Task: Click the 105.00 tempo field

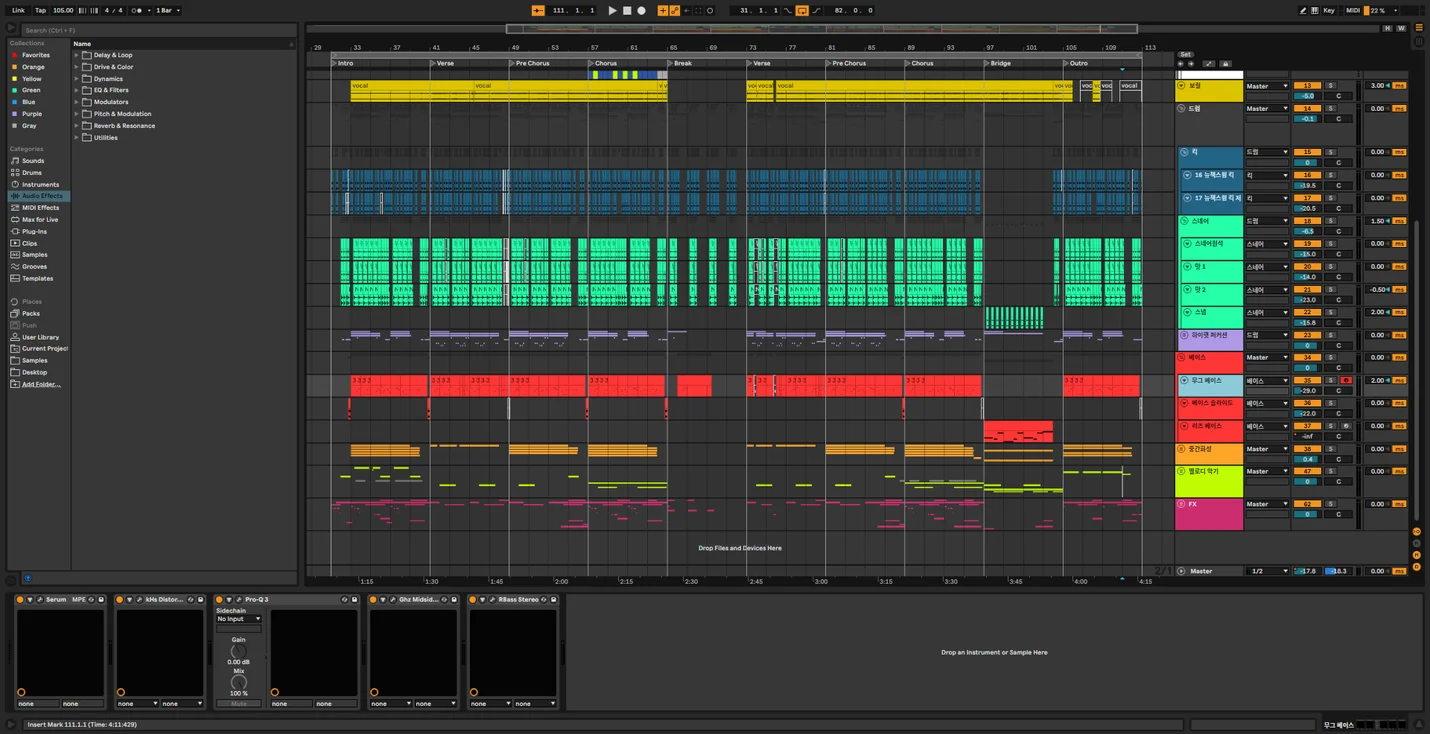Action: (x=63, y=10)
